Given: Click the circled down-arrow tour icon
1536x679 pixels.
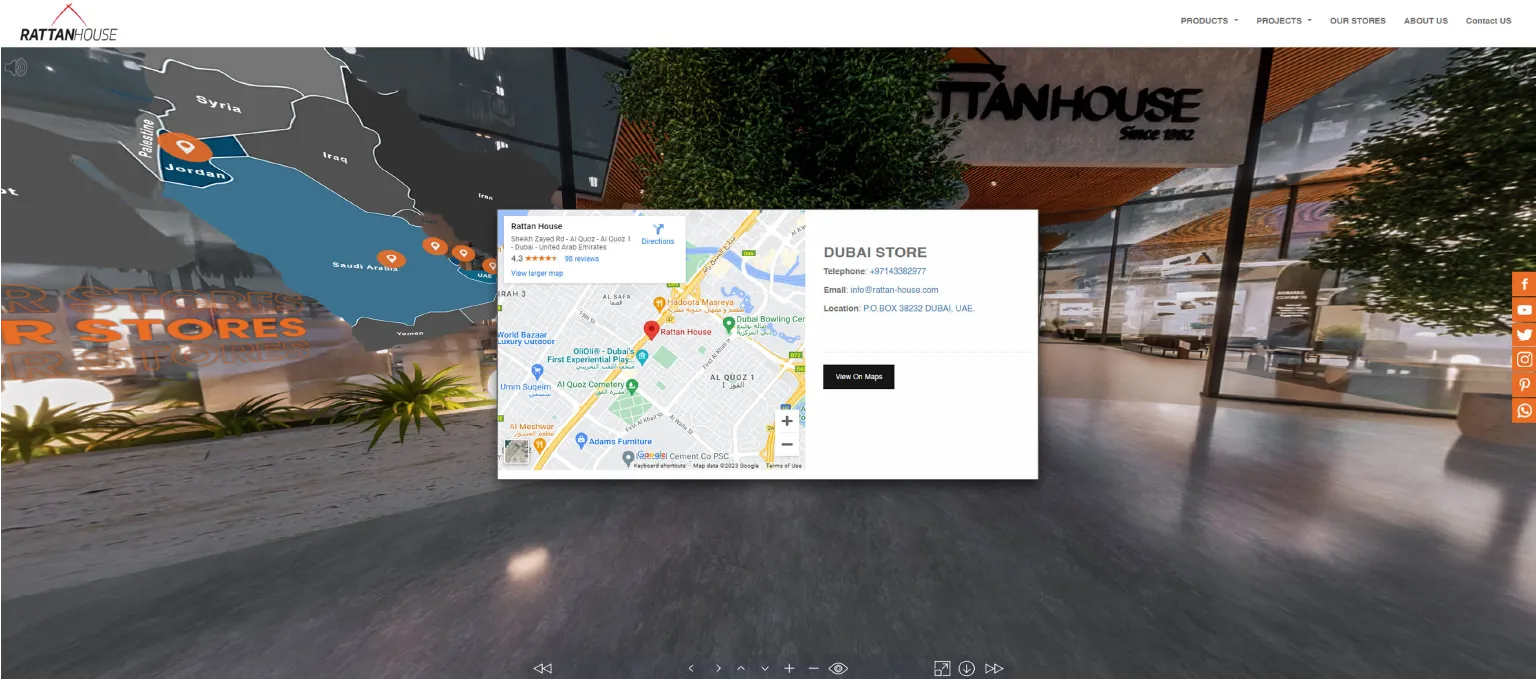Looking at the screenshot, I should [x=967, y=668].
